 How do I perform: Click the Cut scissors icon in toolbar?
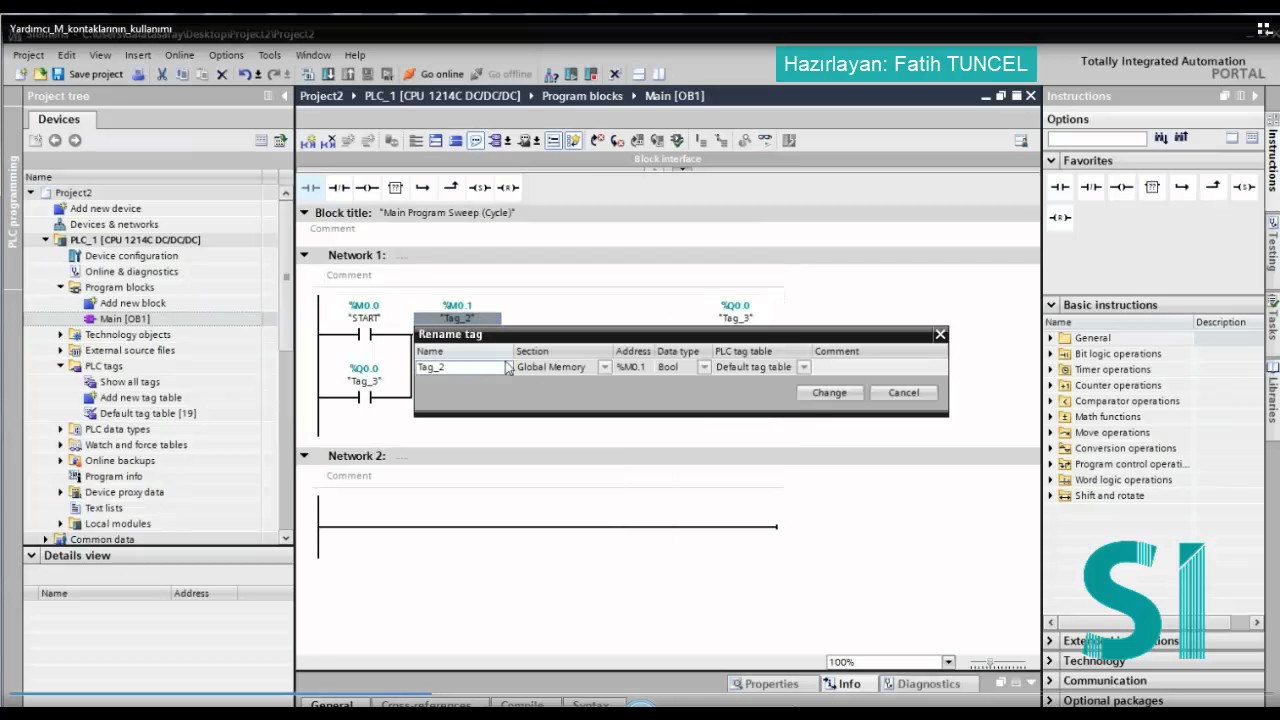[x=162, y=74]
